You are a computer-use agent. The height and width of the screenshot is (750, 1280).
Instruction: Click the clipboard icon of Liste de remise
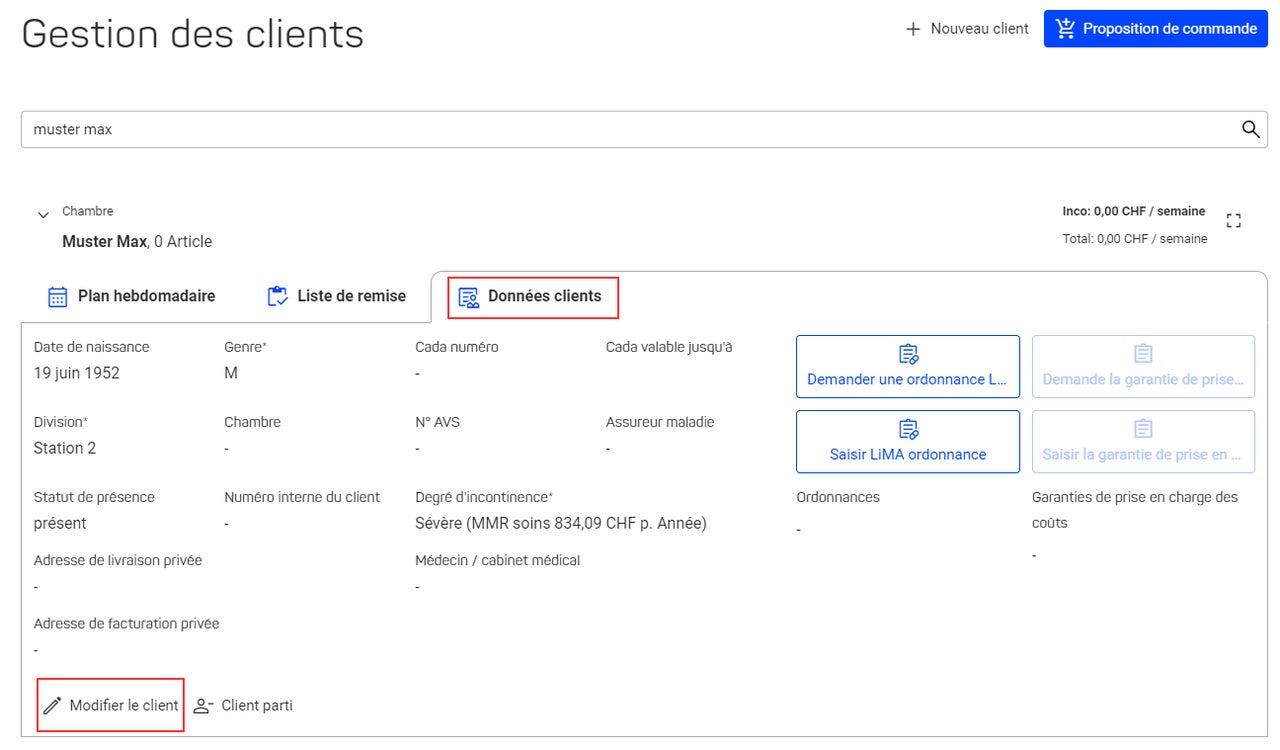click(x=277, y=297)
